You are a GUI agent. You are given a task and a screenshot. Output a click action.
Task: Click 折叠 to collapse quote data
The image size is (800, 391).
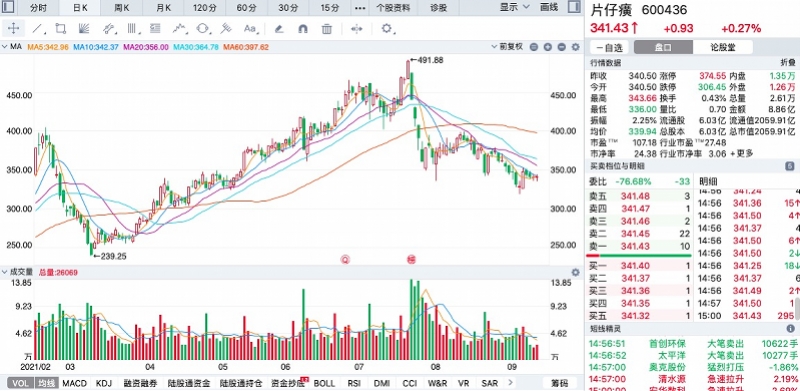[x=788, y=62]
